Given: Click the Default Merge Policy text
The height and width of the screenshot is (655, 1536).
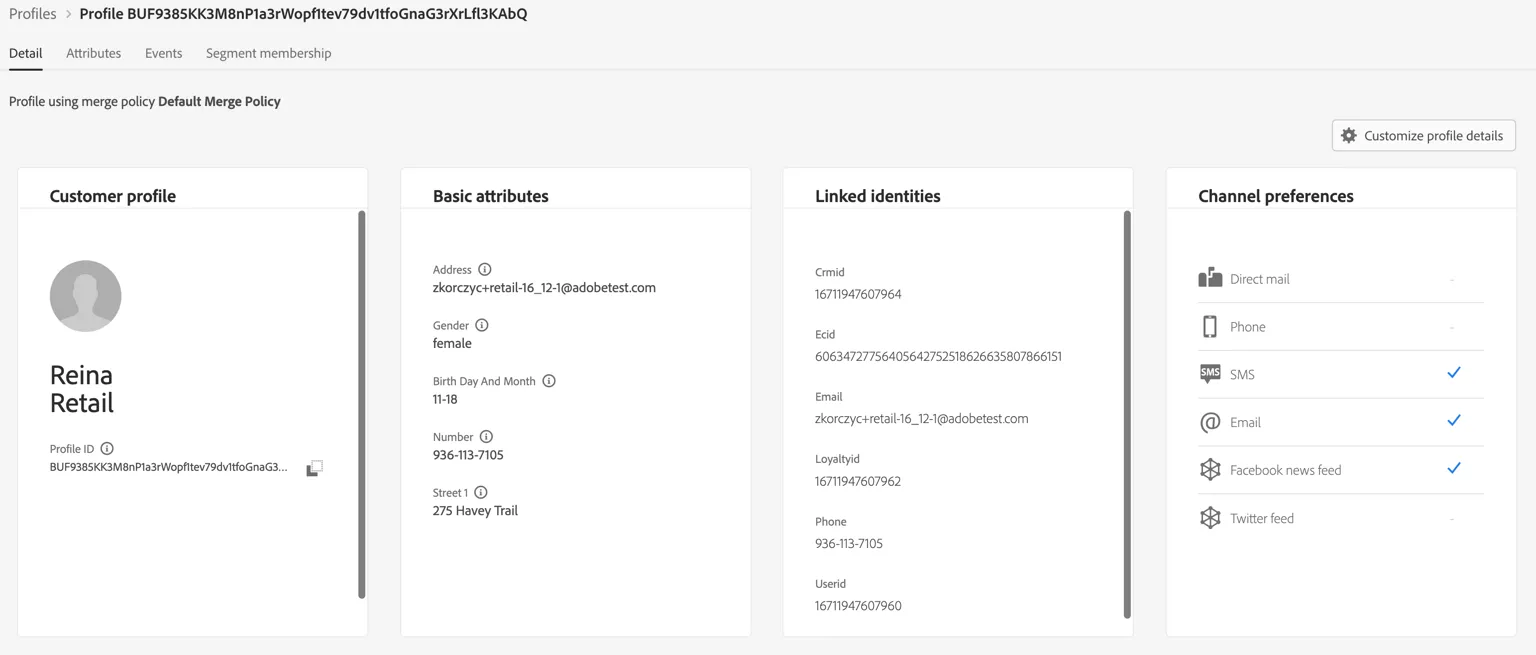Looking at the screenshot, I should point(219,101).
